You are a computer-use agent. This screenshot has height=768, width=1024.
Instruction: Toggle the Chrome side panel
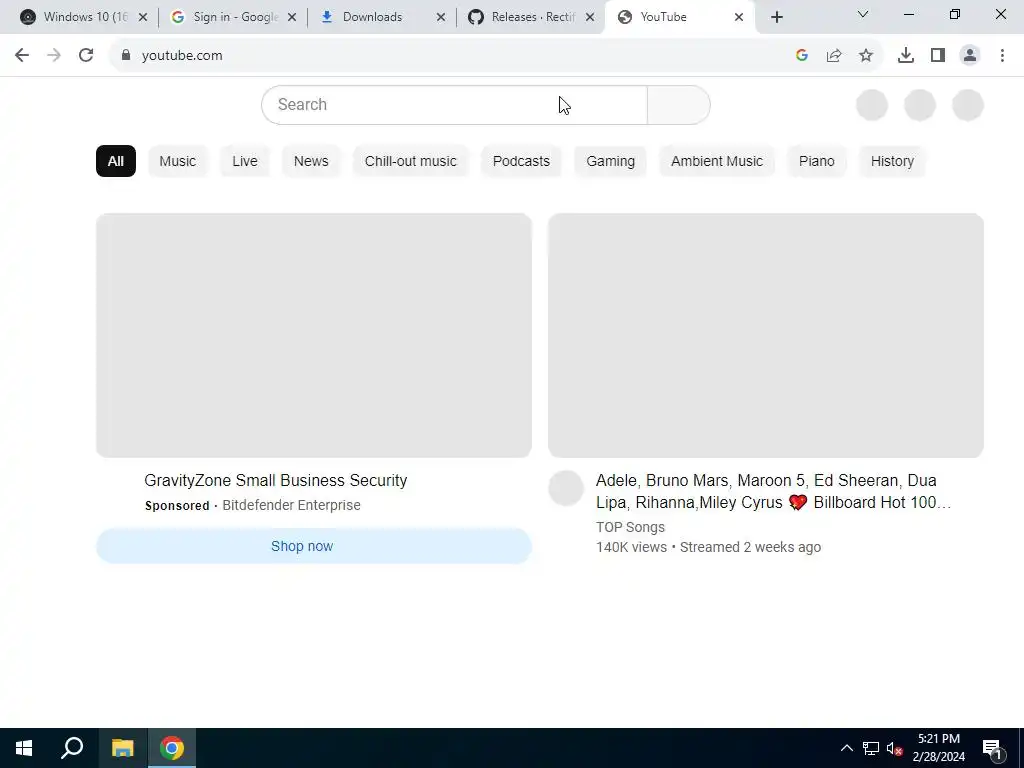tap(938, 56)
